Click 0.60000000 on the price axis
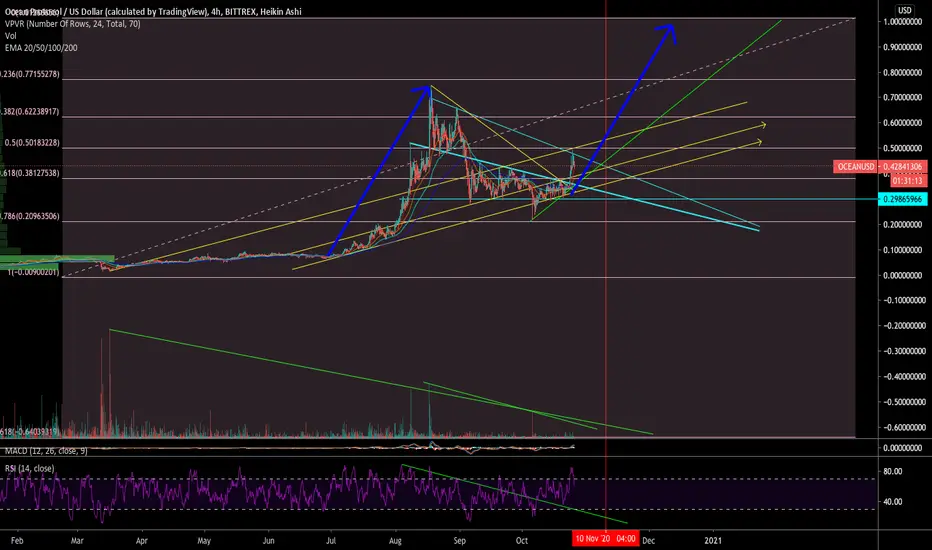This screenshot has width=932, height=550. point(902,123)
